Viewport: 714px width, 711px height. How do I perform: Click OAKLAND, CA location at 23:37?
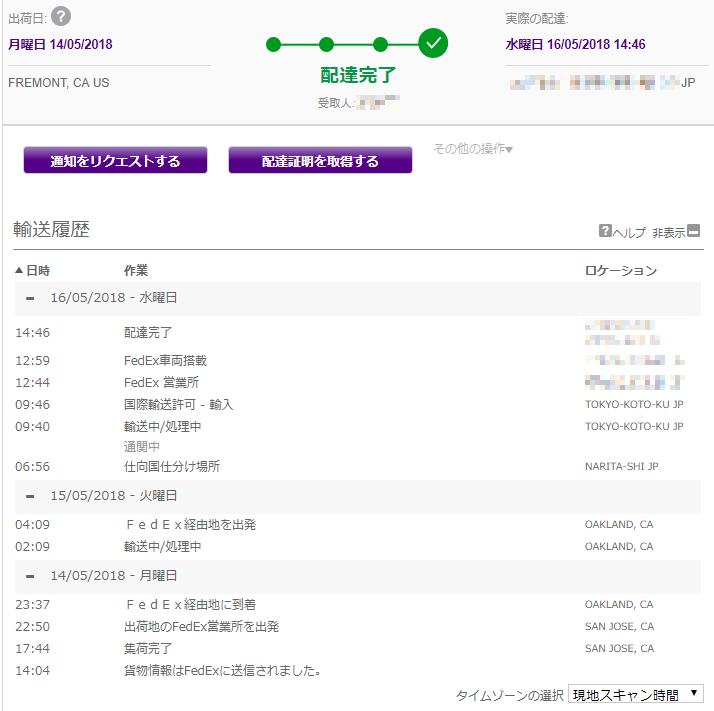[x=619, y=605]
